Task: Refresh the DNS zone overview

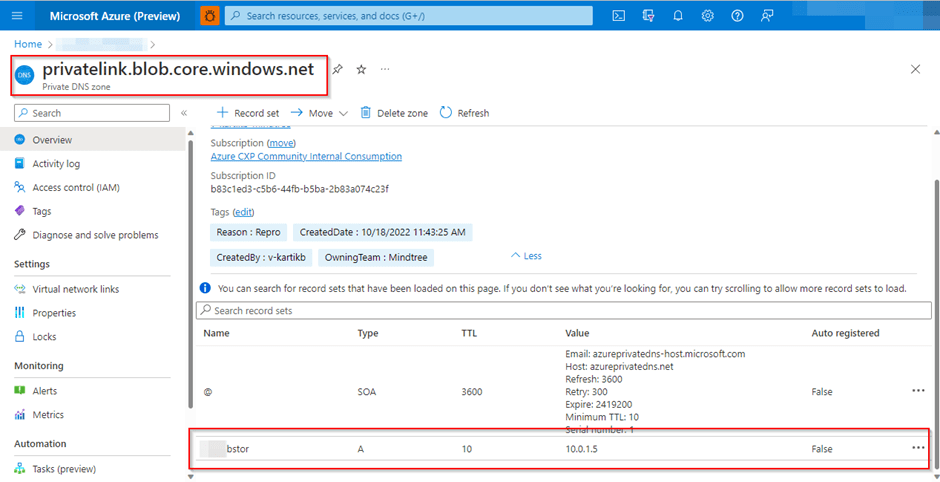Action: coord(465,113)
